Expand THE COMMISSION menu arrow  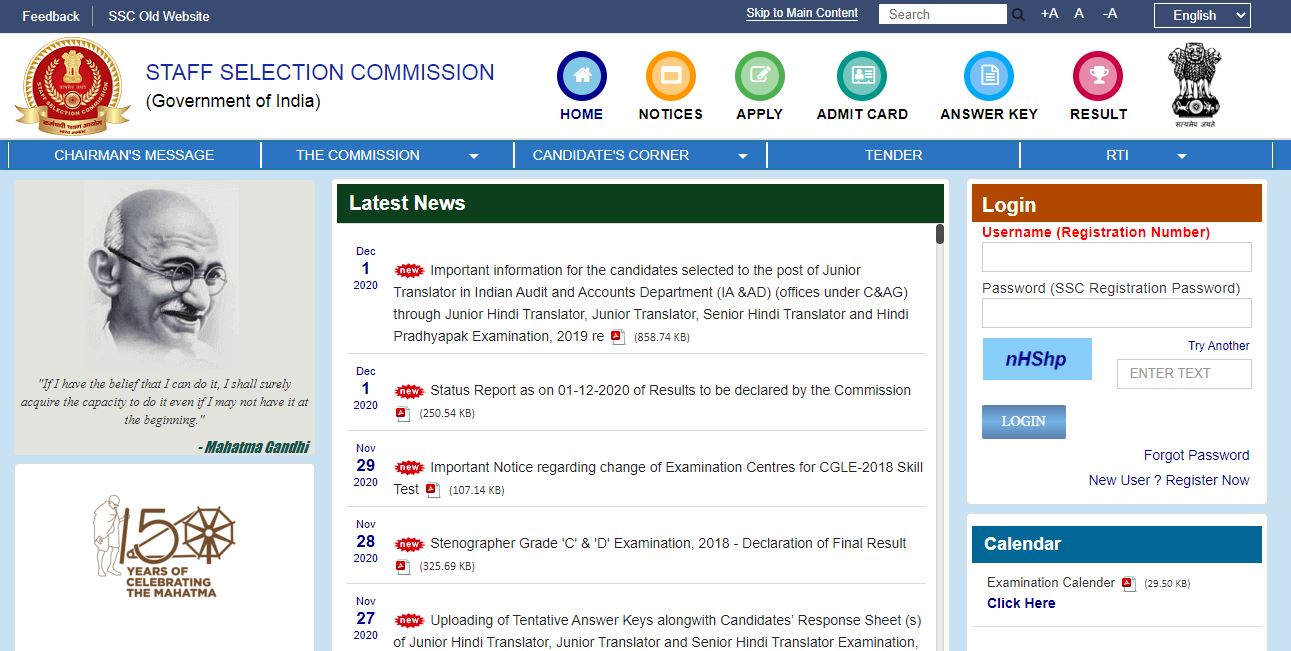[474, 156]
